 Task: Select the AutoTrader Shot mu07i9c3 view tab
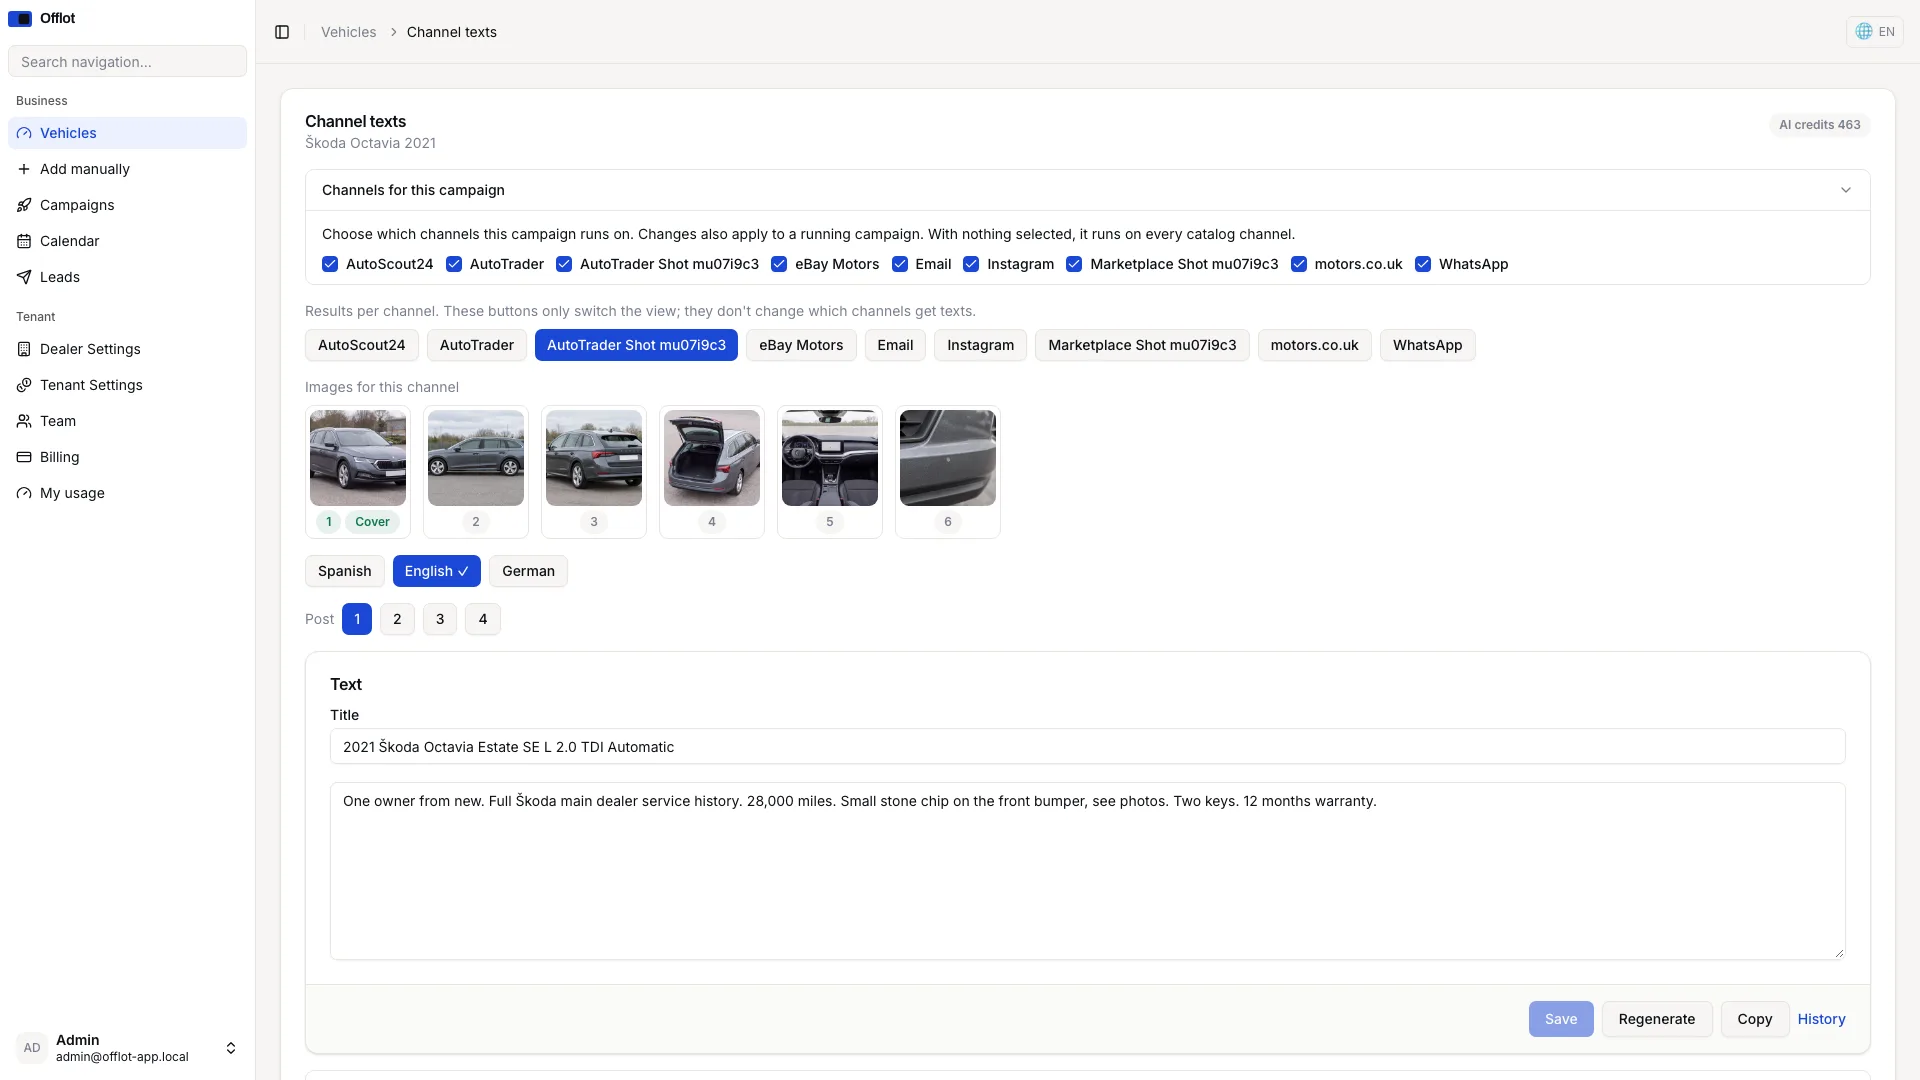pyautogui.click(x=636, y=345)
